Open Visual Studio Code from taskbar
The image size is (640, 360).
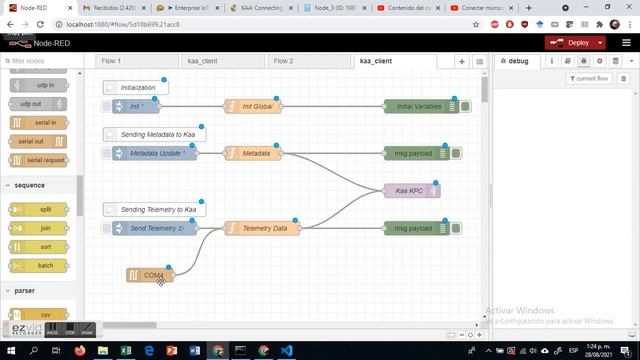[287, 351]
